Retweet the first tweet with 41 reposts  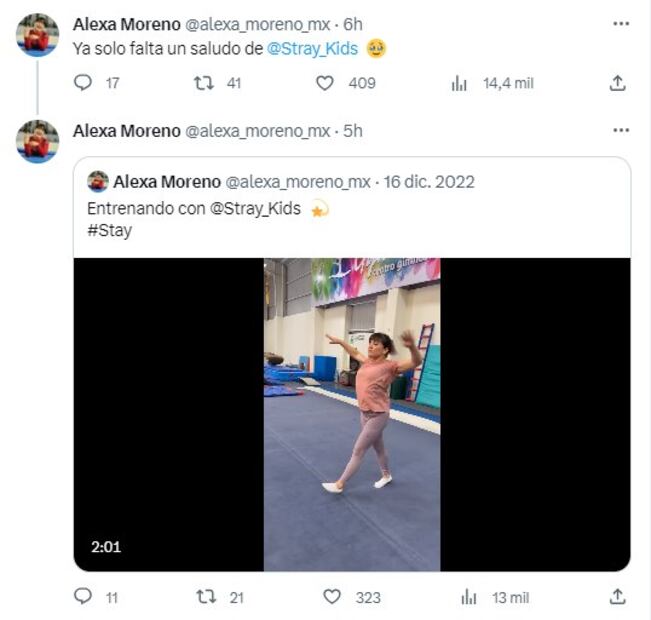204,84
